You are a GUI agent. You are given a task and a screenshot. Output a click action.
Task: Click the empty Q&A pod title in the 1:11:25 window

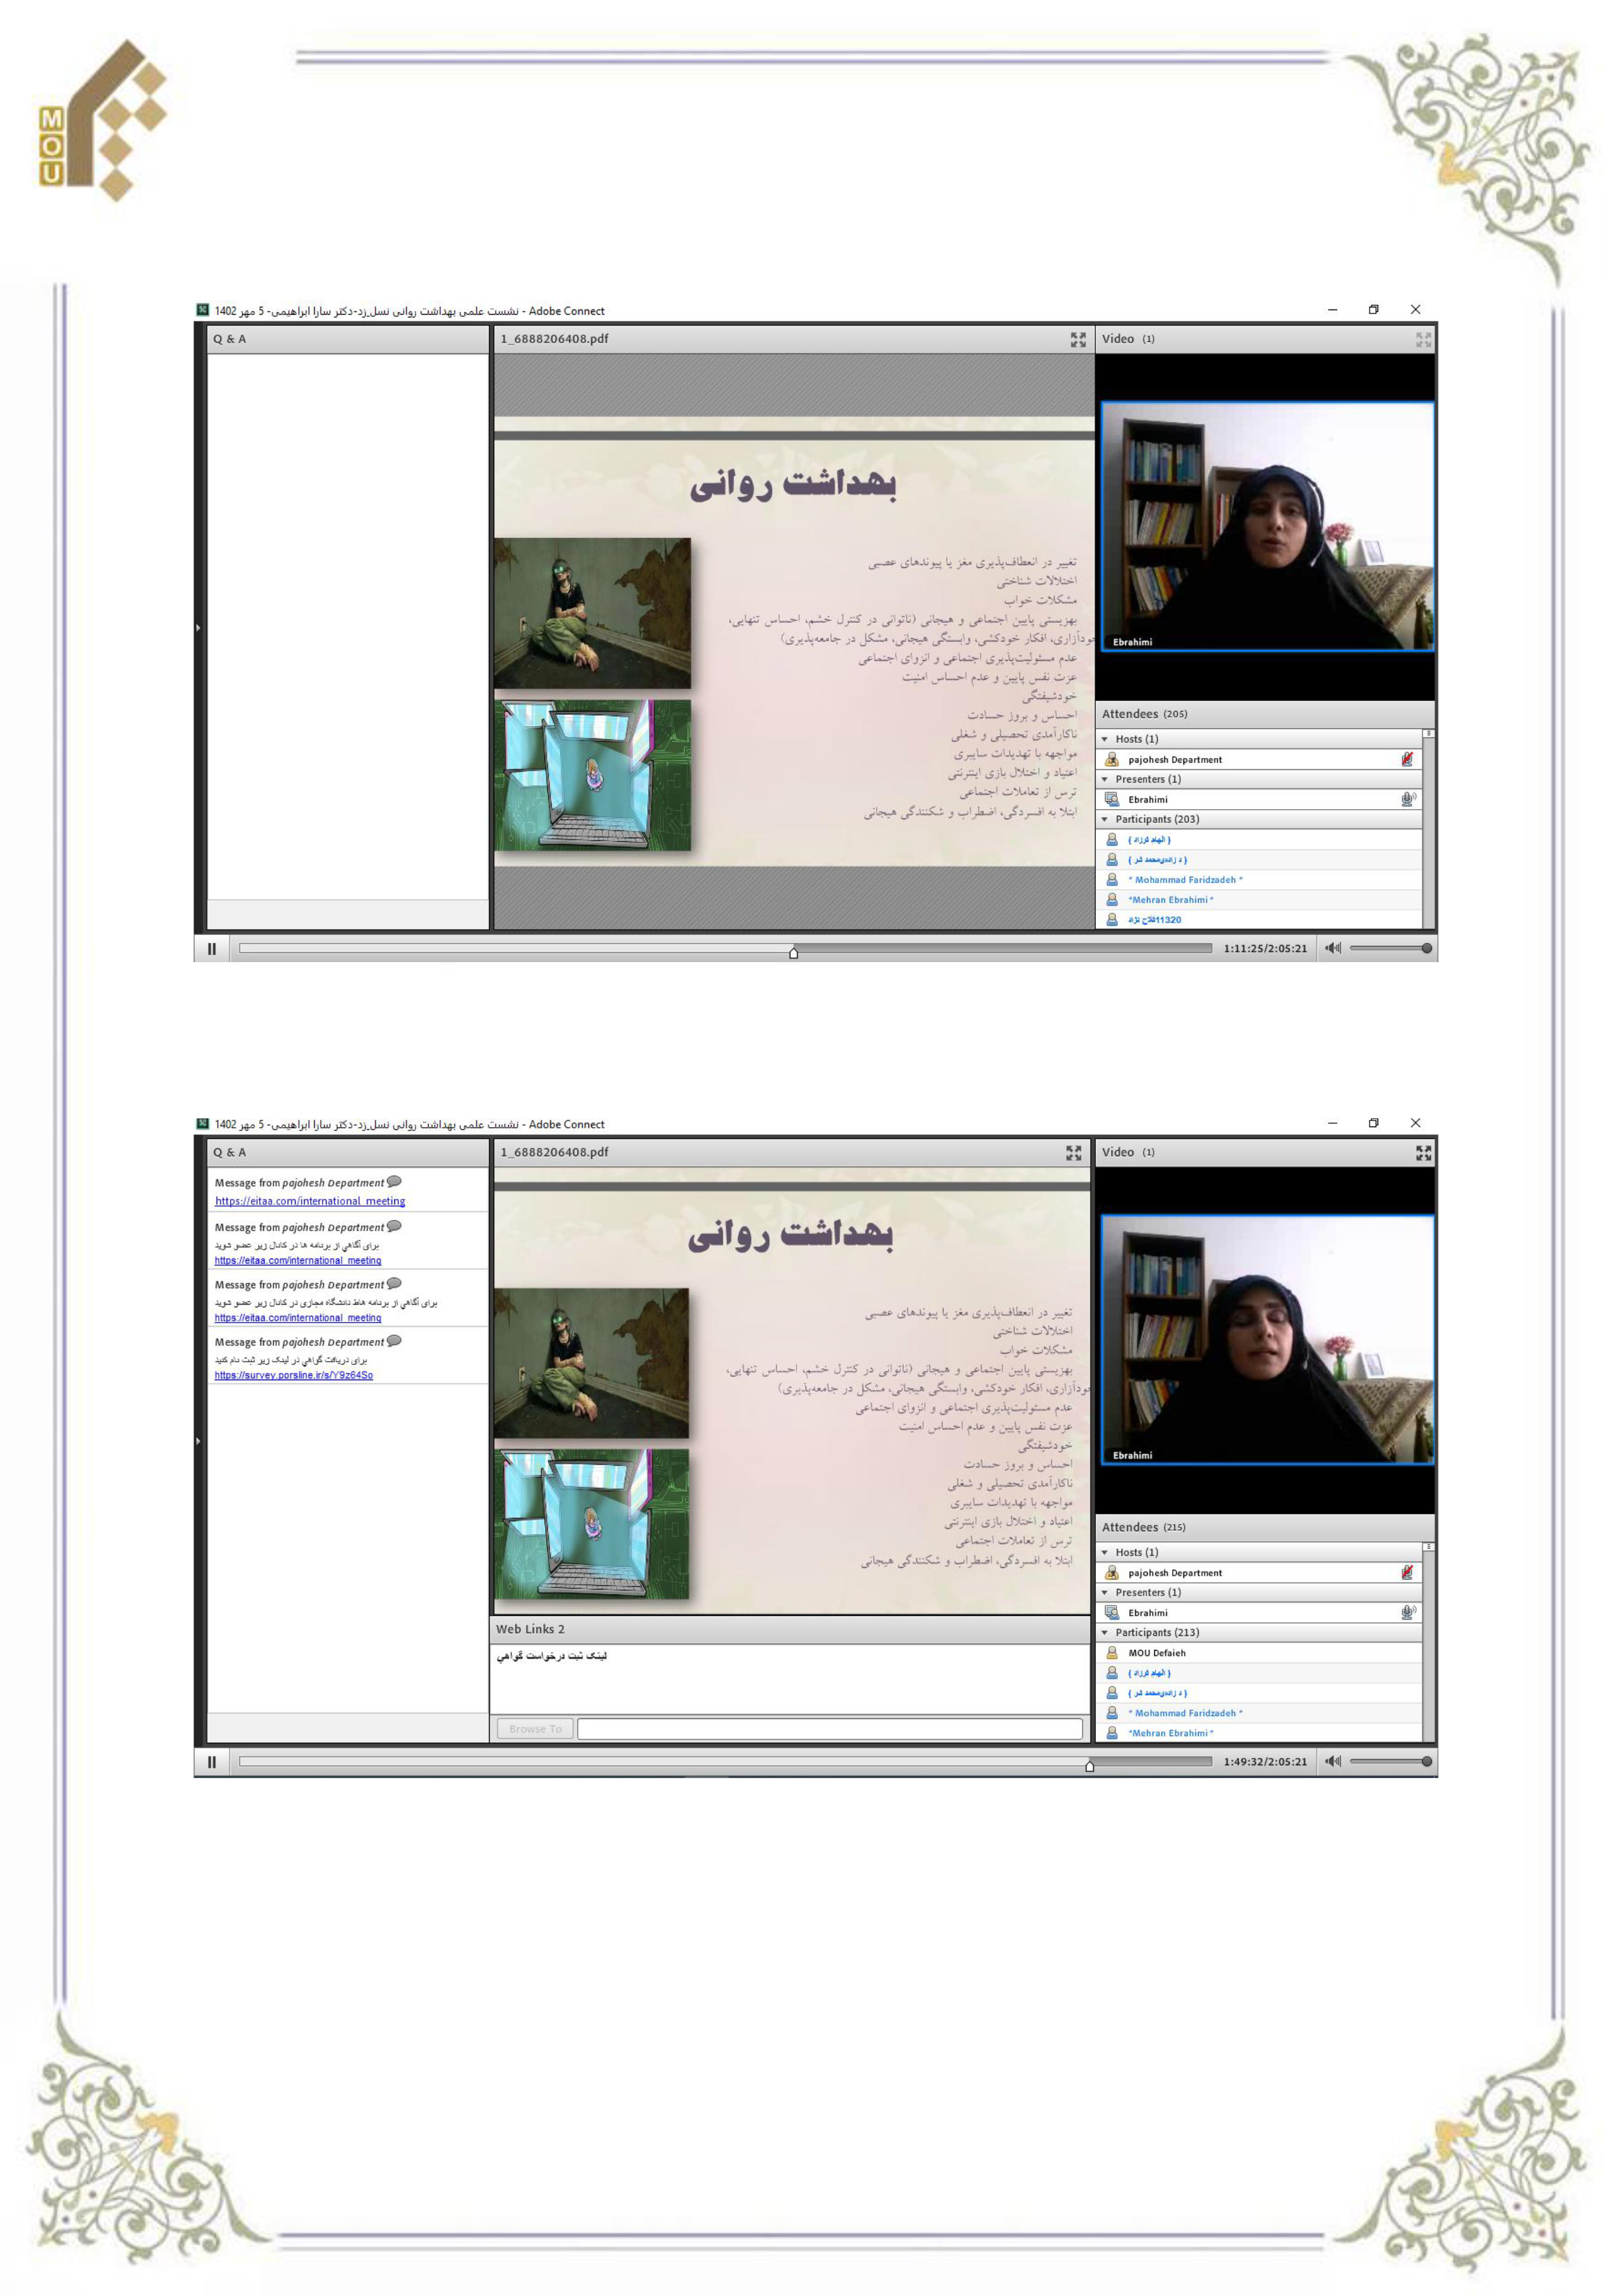point(229,339)
